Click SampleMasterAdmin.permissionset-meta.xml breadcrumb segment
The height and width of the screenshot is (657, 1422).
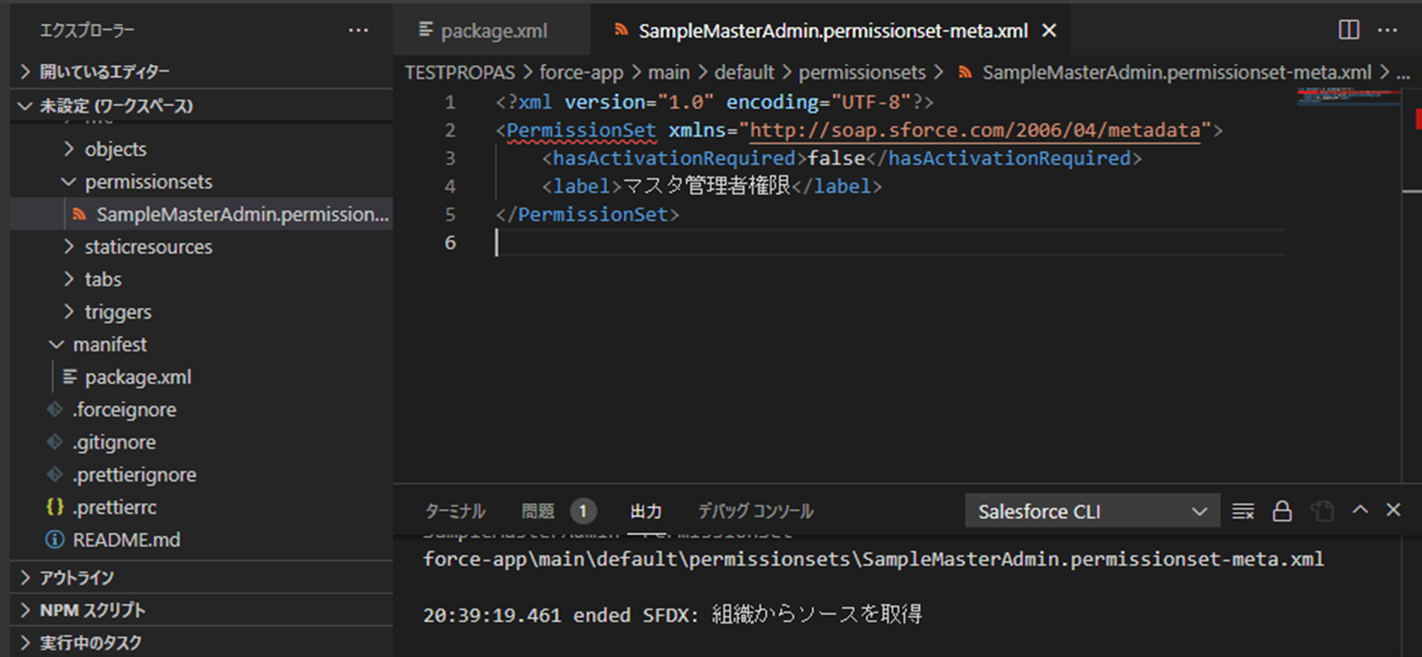[1177, 72]
